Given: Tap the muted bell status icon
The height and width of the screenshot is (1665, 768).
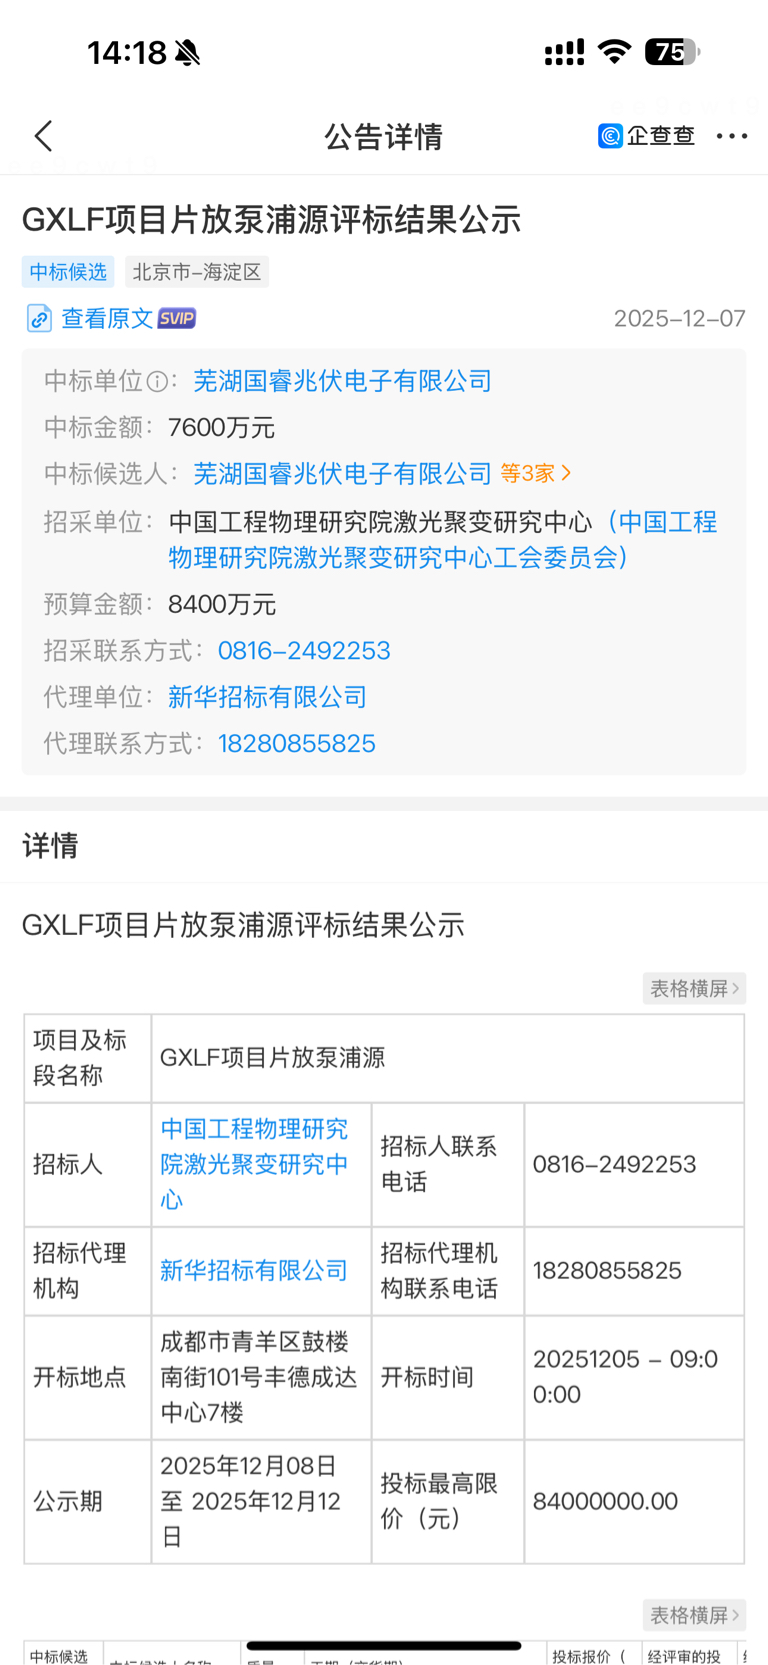Looking at the screenshot, I should pyautogui.click(x=187, y=53).
